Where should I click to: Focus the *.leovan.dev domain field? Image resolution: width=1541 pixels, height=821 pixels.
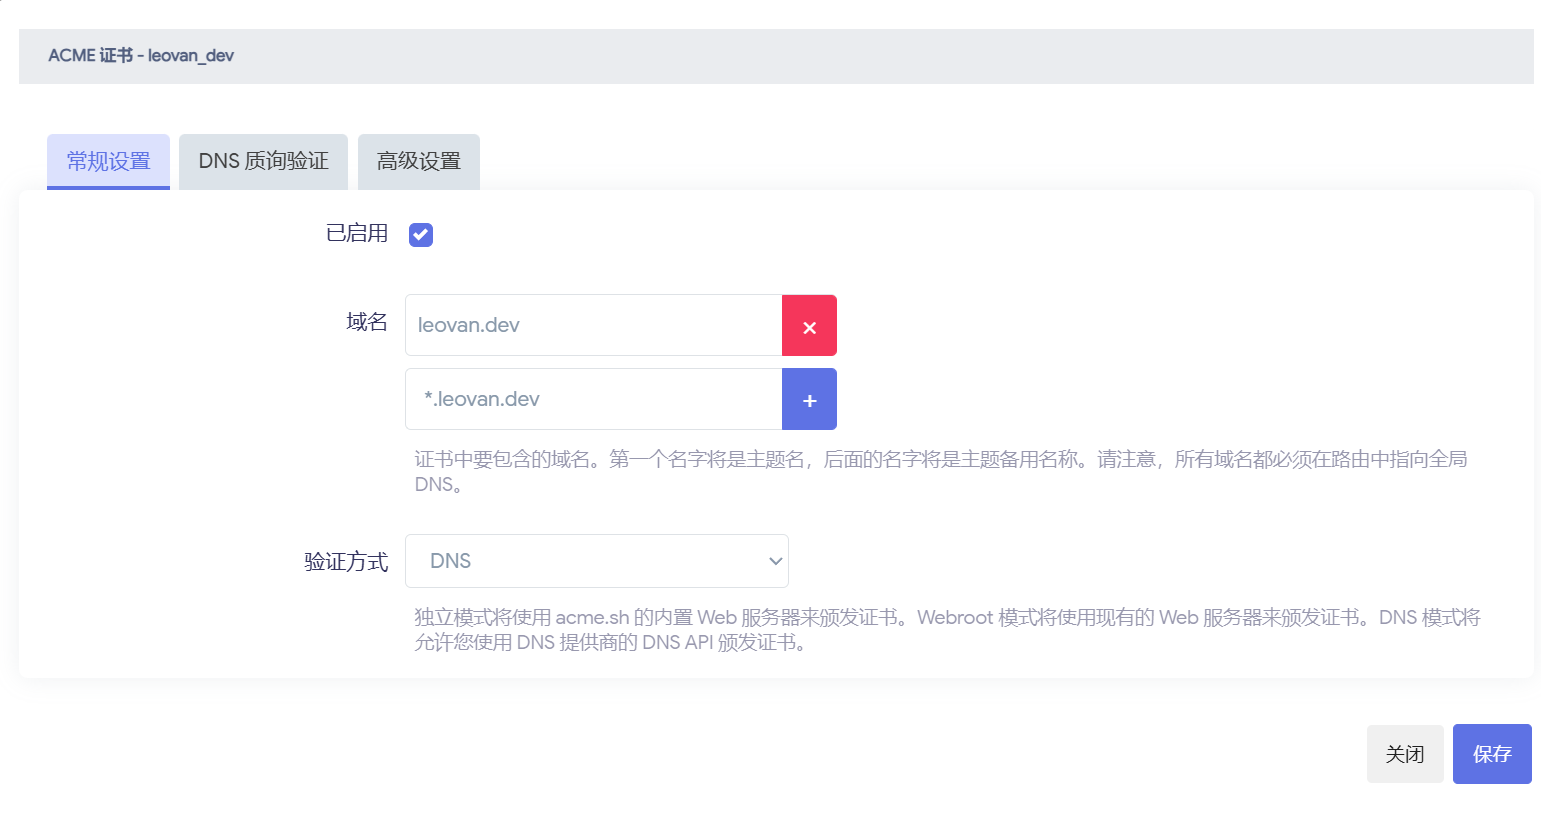(590, 399)
